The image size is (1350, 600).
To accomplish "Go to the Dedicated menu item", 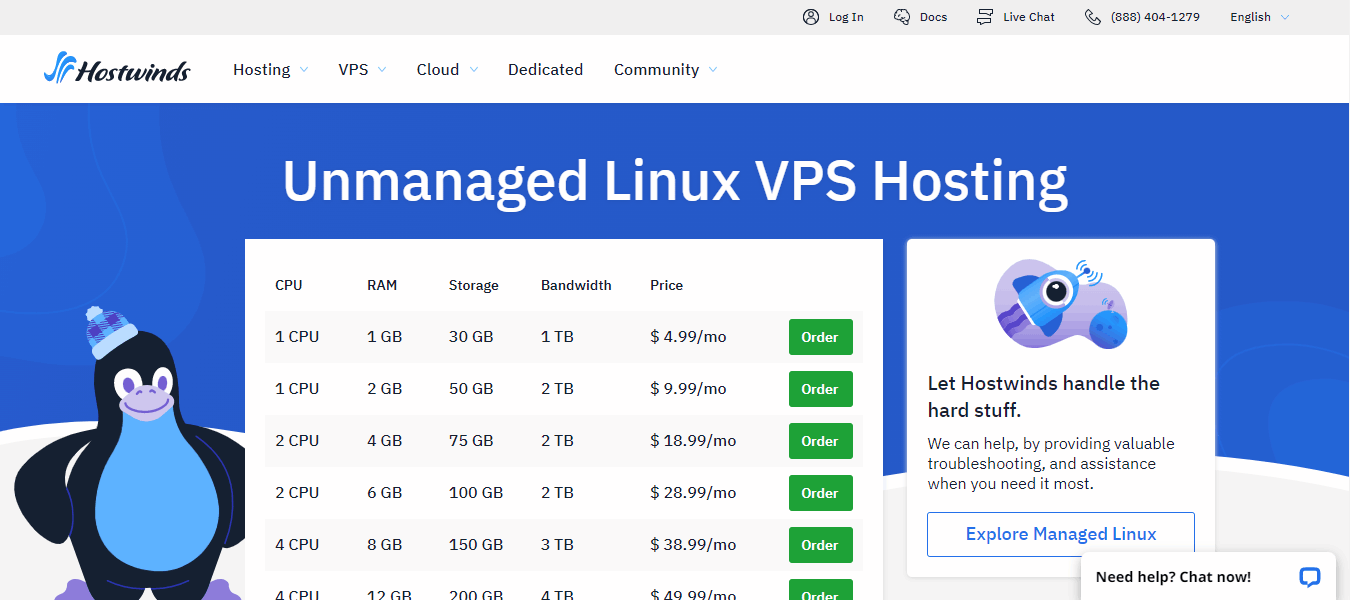I will click(x=545, y=70).
